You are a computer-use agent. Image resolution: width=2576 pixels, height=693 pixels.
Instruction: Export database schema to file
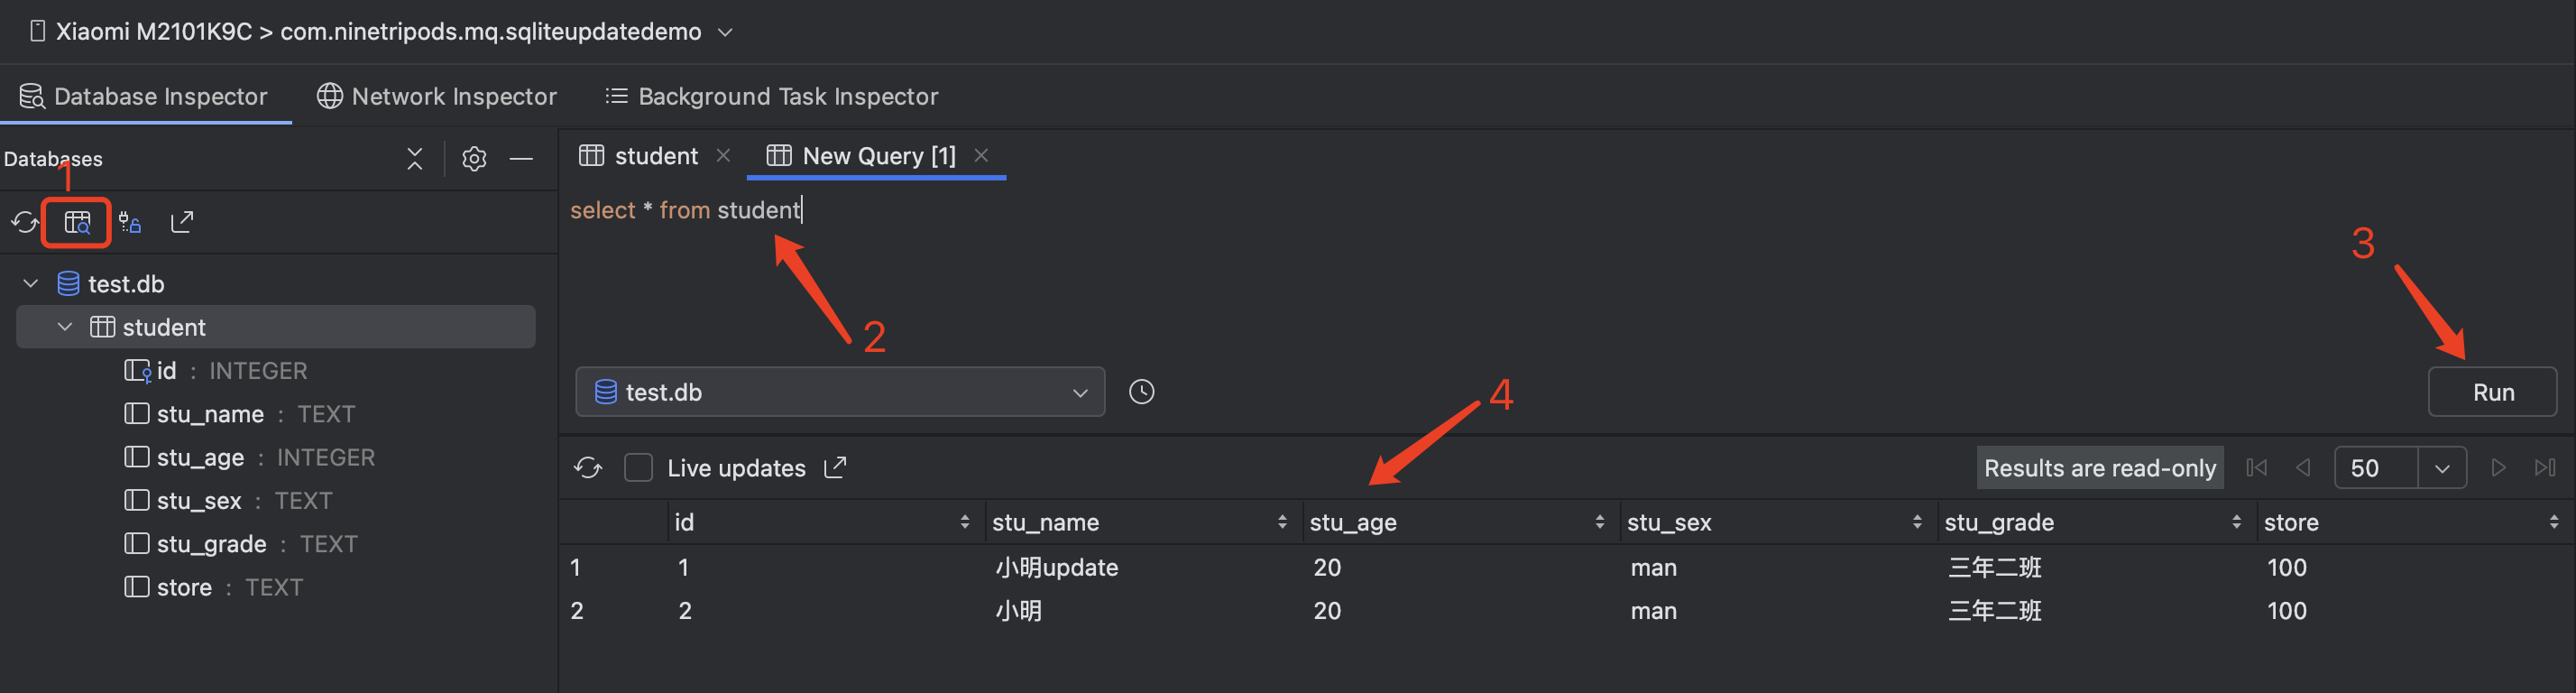tap(181, 222)
